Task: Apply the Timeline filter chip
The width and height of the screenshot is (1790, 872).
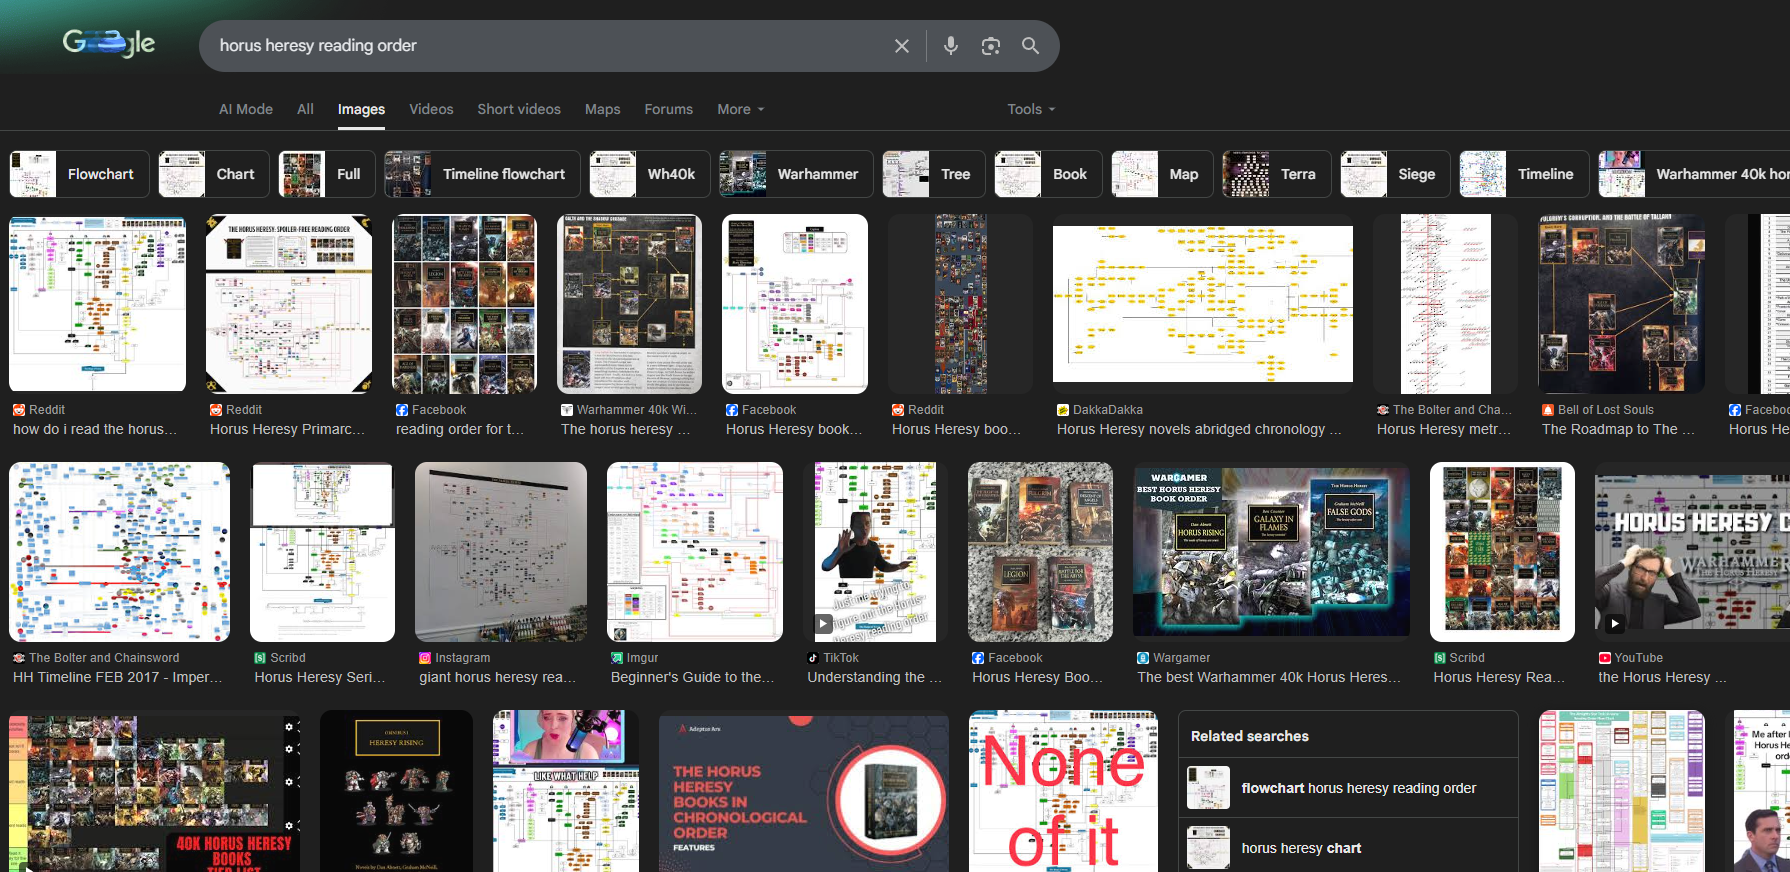Action: [1524, 174]
